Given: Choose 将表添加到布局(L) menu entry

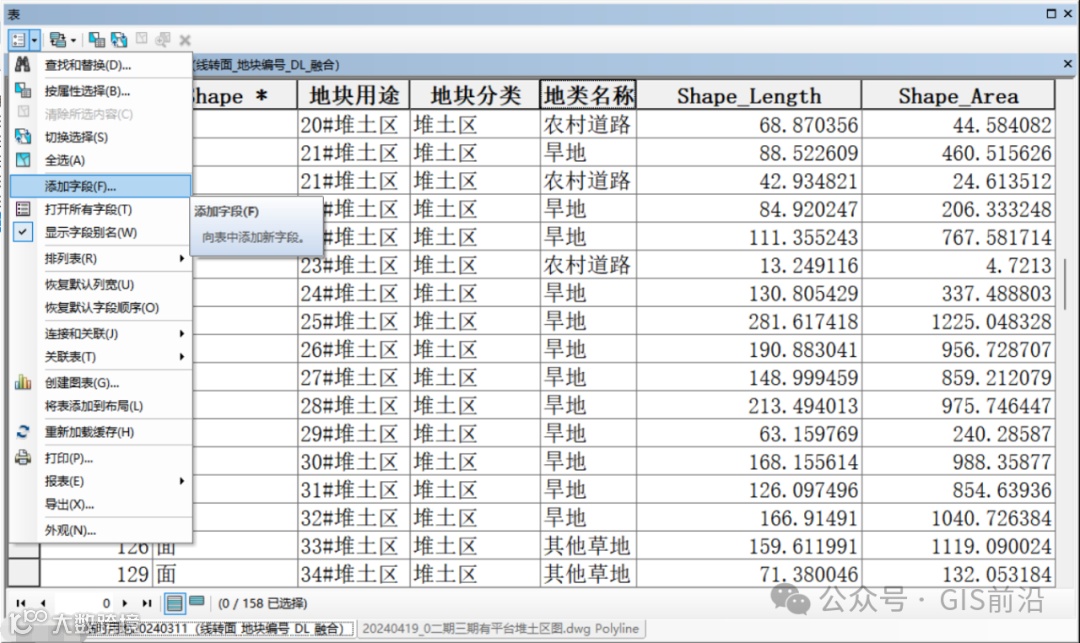Looking at the screenshot, I should 101,406.
